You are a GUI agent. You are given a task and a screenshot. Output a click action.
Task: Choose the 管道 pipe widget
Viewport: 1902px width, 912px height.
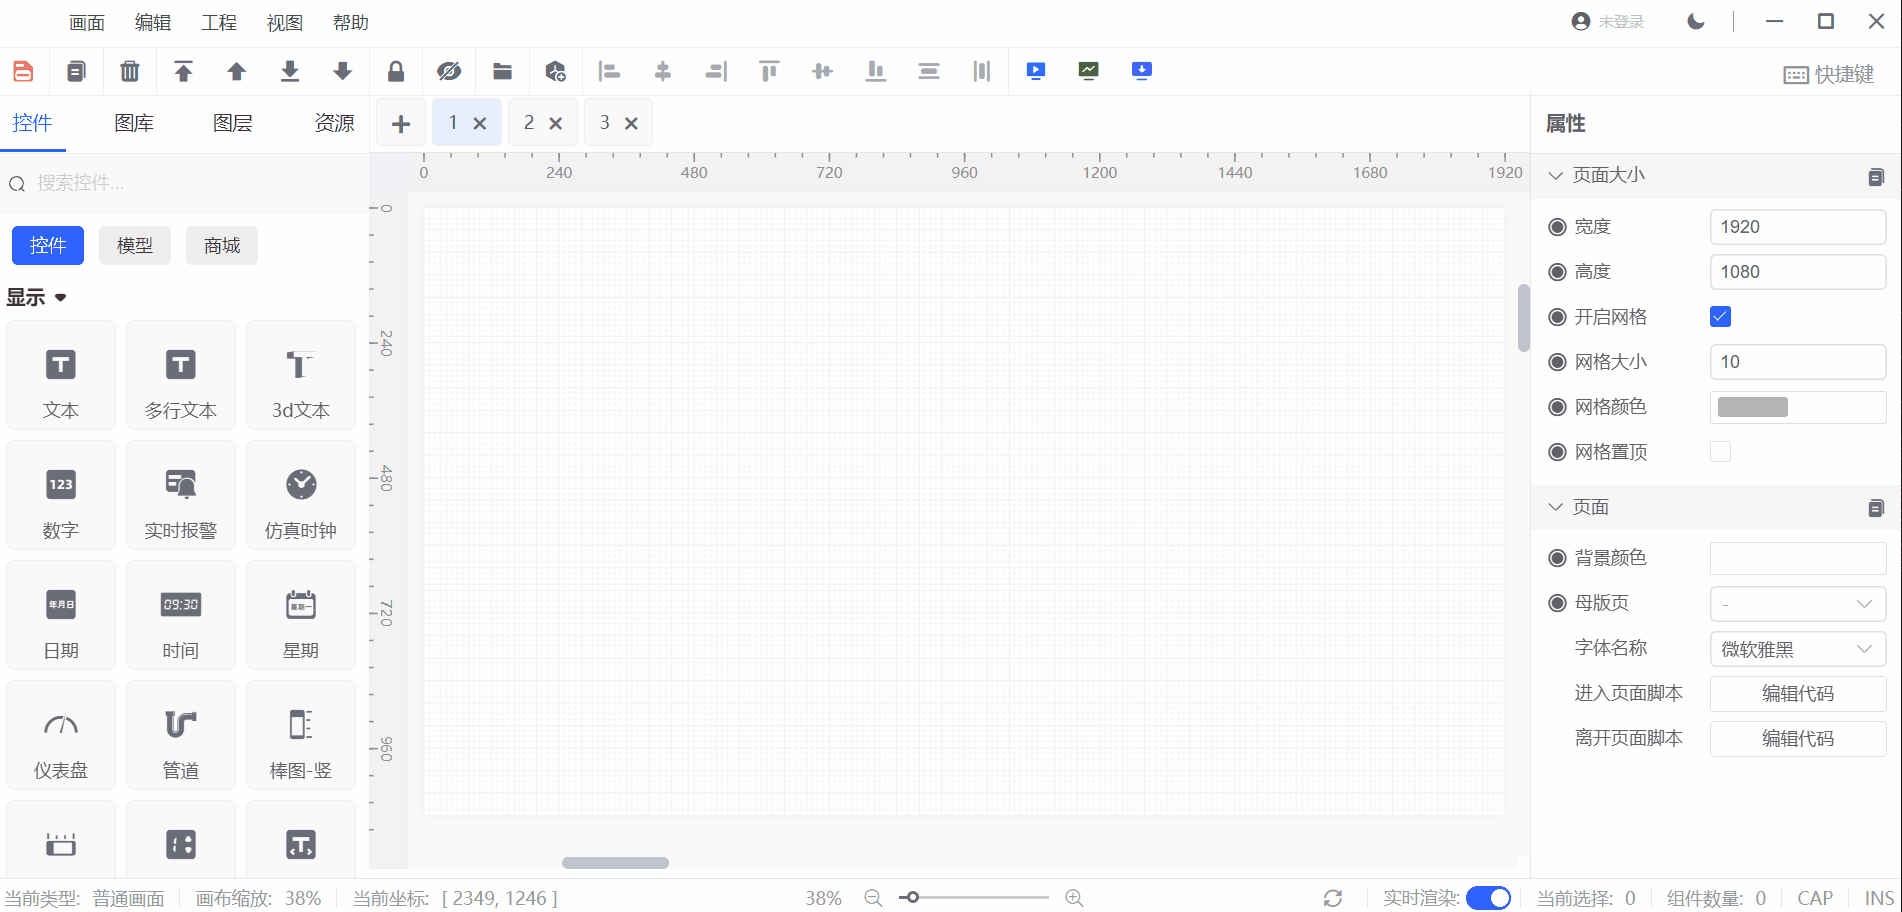tap(181, 736)
